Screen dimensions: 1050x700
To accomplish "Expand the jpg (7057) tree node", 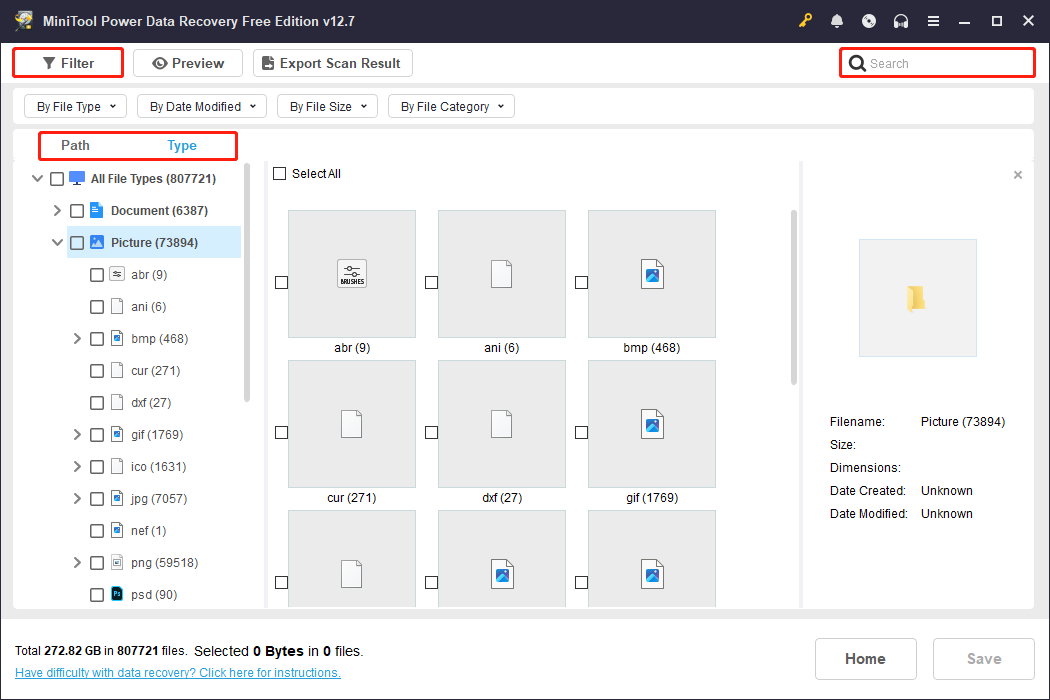I will [77, 498].
